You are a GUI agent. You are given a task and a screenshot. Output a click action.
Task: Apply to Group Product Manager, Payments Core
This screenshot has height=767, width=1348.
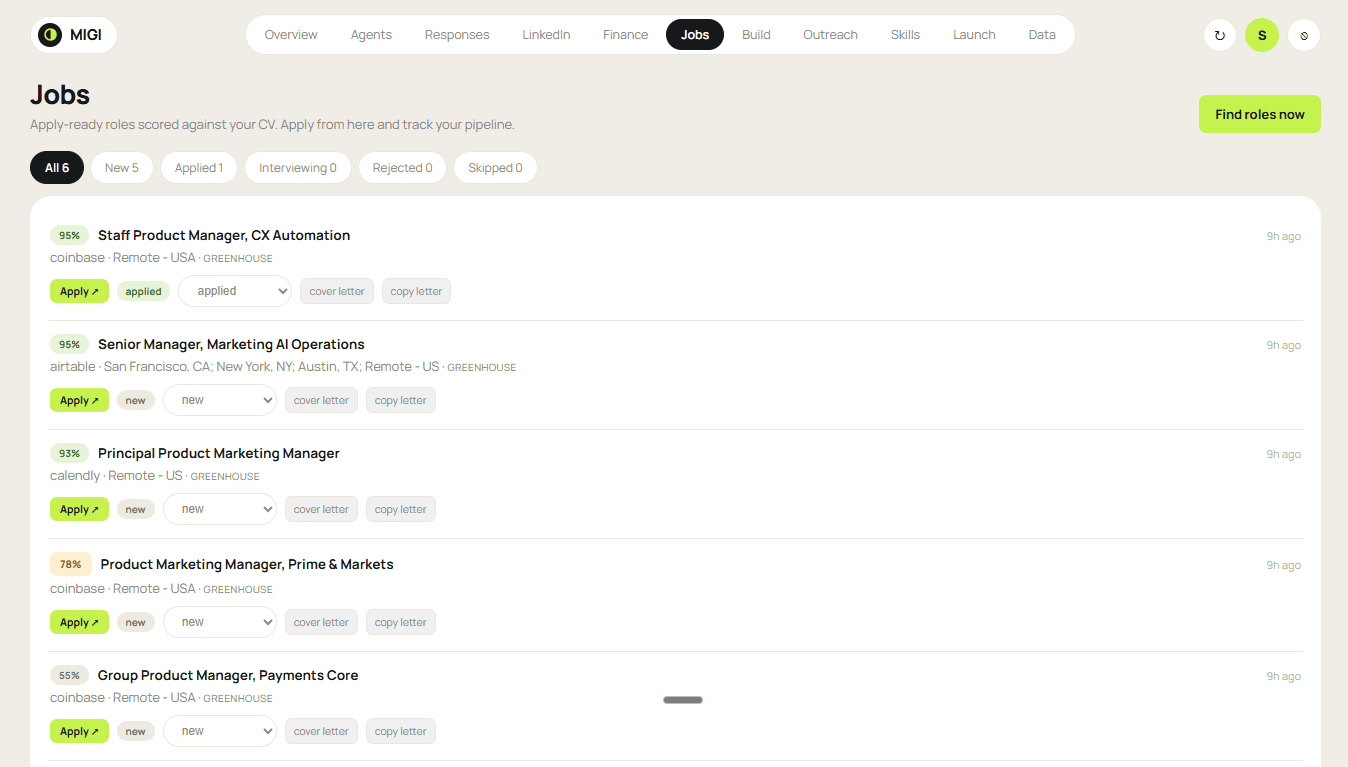click(79, 731)
